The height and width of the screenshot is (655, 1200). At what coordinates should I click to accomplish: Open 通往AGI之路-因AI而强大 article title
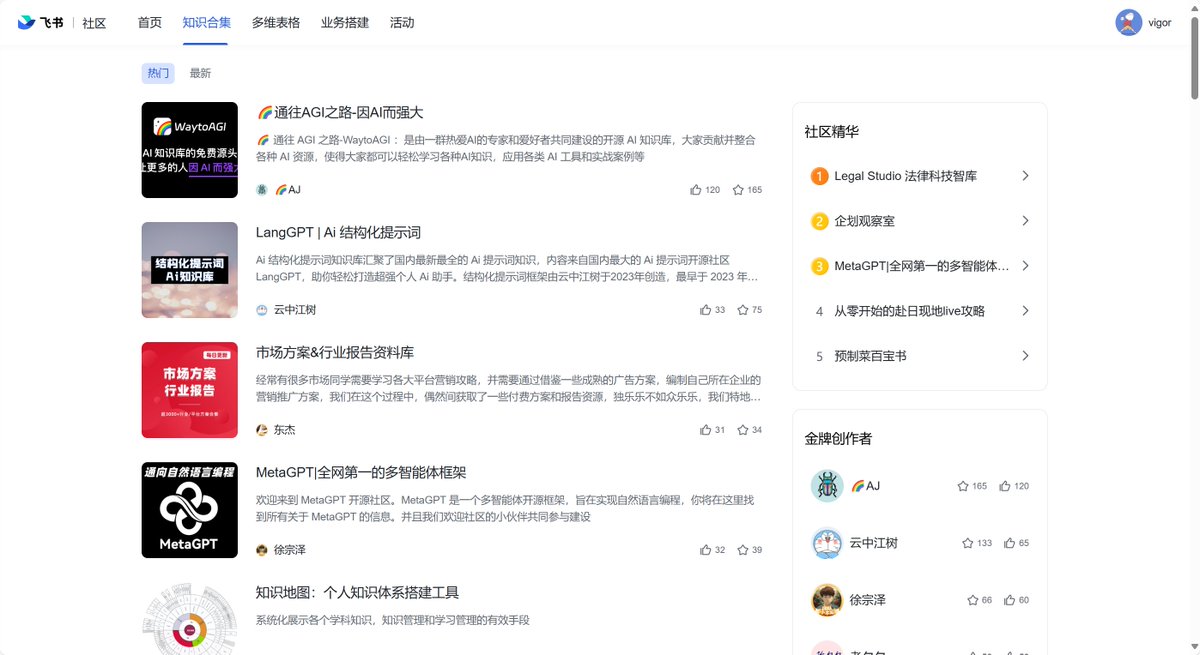(340, 113)
